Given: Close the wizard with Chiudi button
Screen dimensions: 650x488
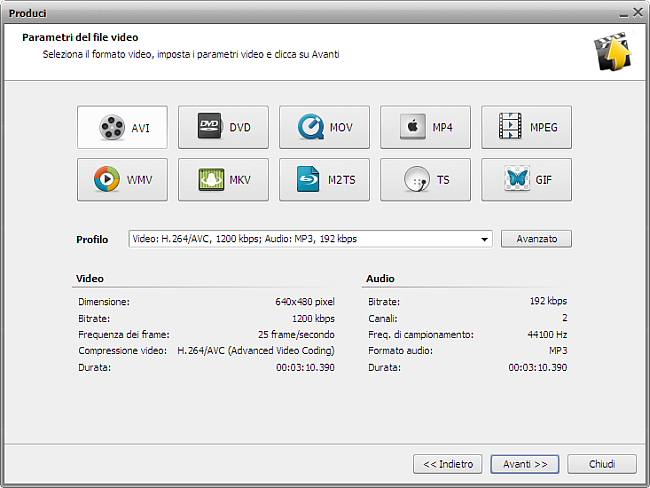Looking at the screenshot, I should [x=602, y=464].
